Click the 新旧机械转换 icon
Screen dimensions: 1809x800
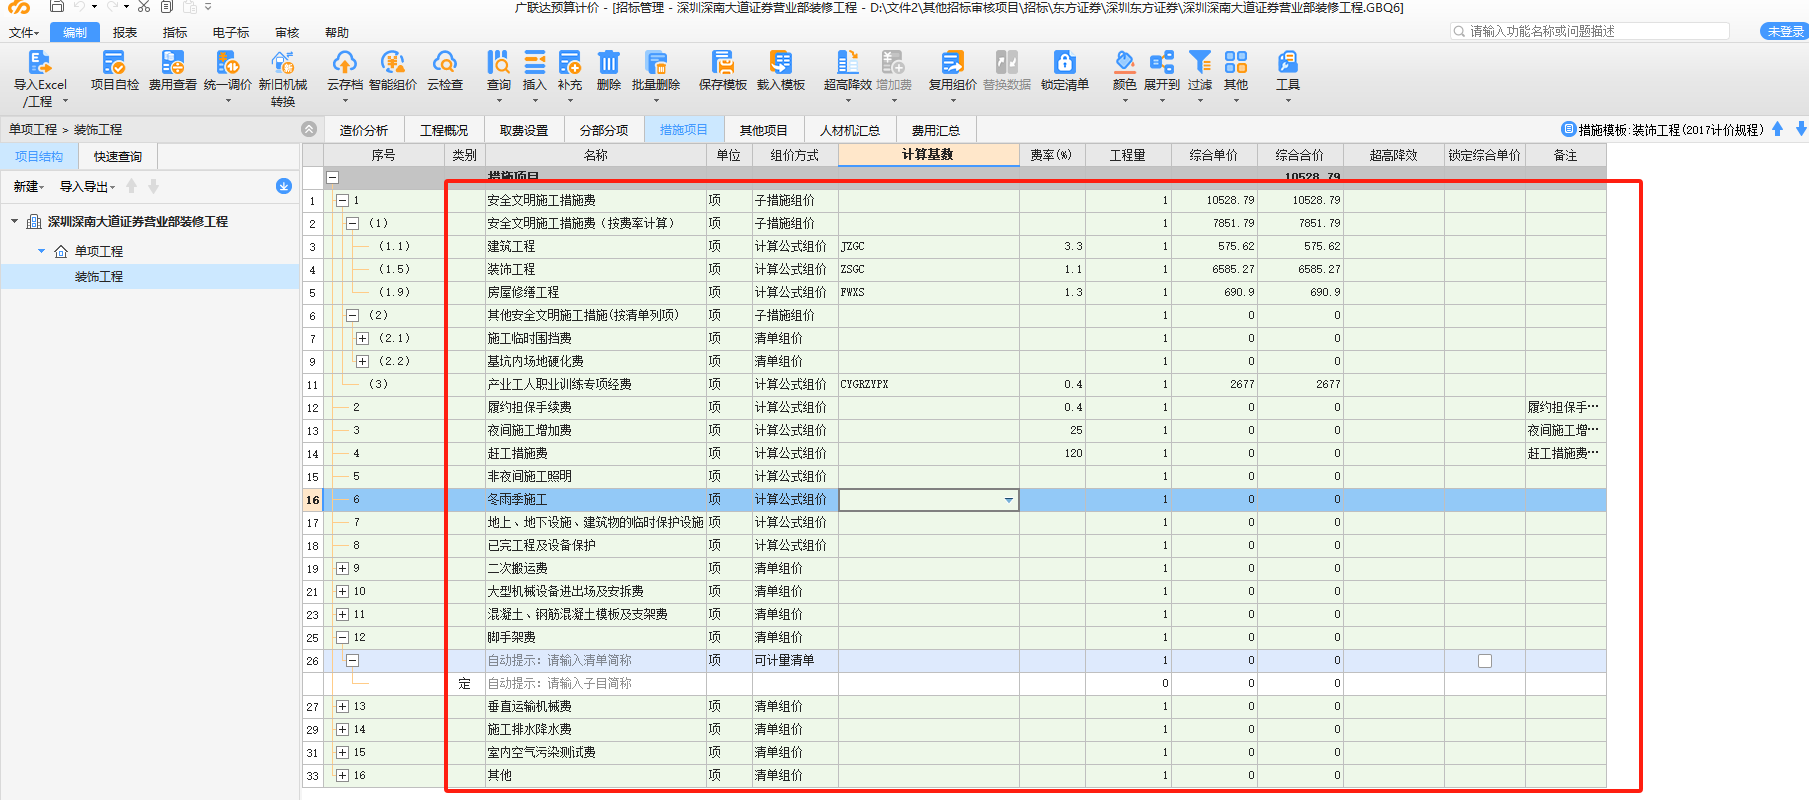pyautogui.click(x=283, y=63)
